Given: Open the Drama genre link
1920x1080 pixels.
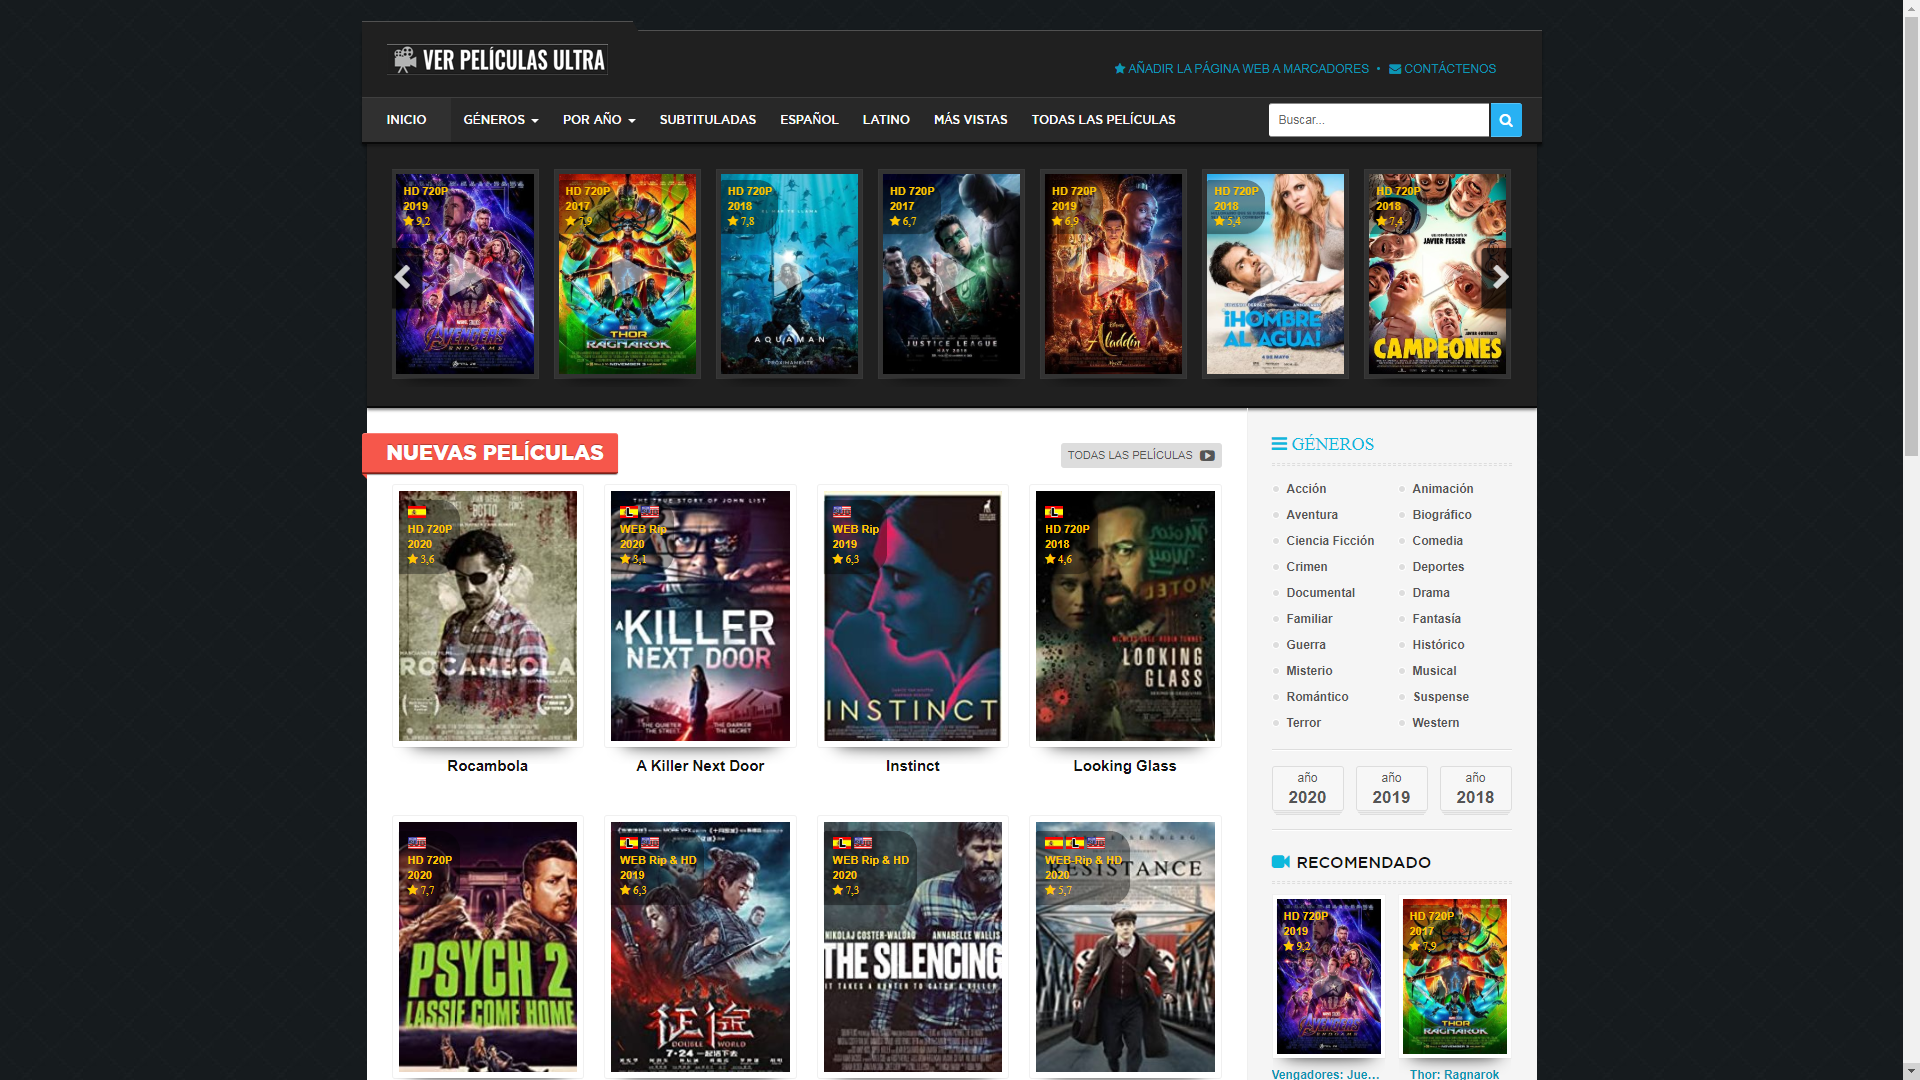Looking at the screenshot, I should tap(1430, 592).
